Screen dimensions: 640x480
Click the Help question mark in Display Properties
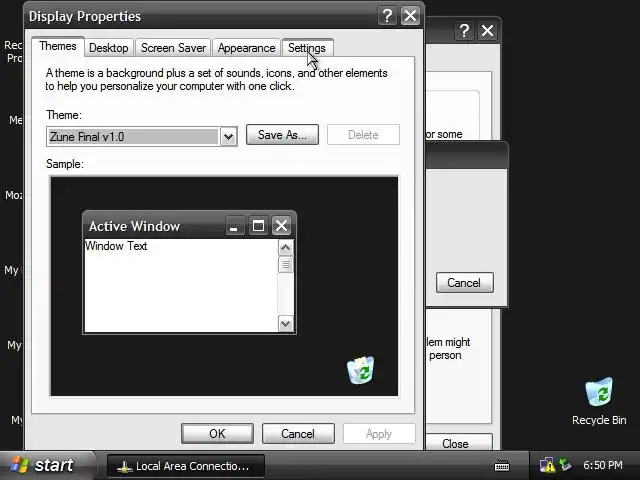pos(387,16)
